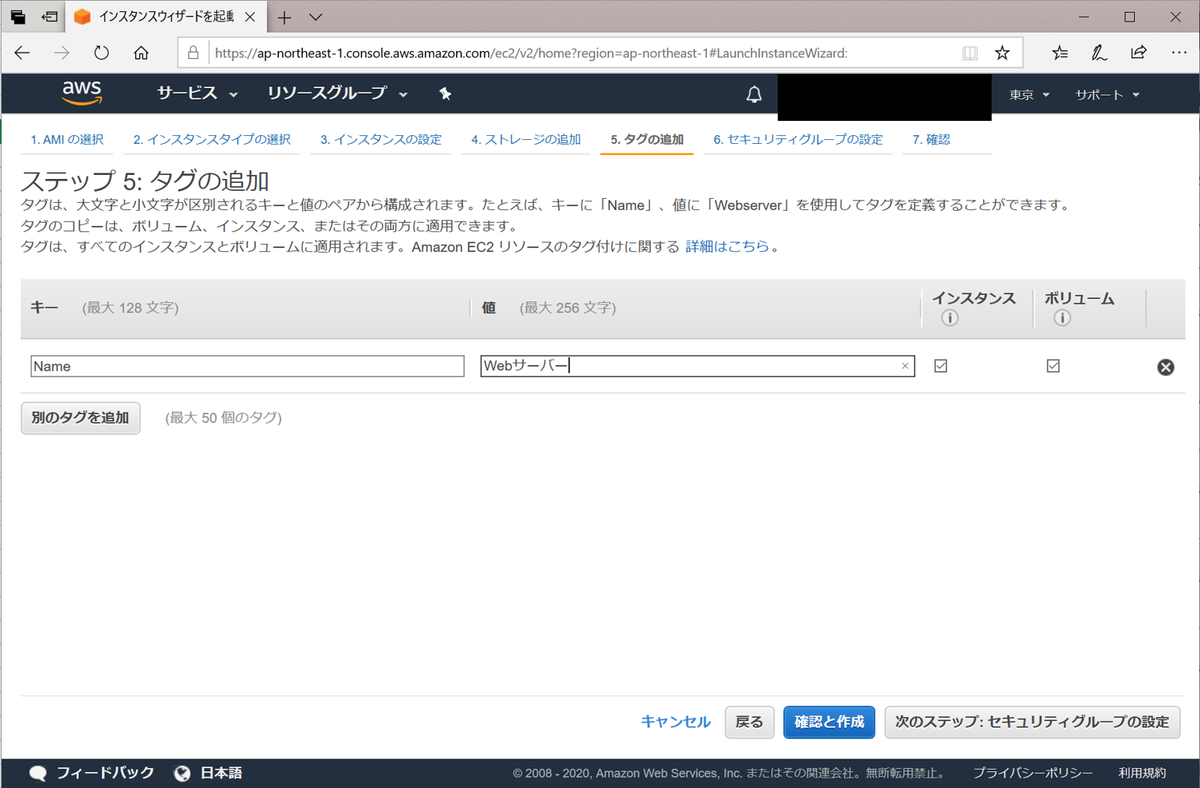Click the 日本語 globe icon in the footer
1200x788 pixels.
[x=182, y=772]
